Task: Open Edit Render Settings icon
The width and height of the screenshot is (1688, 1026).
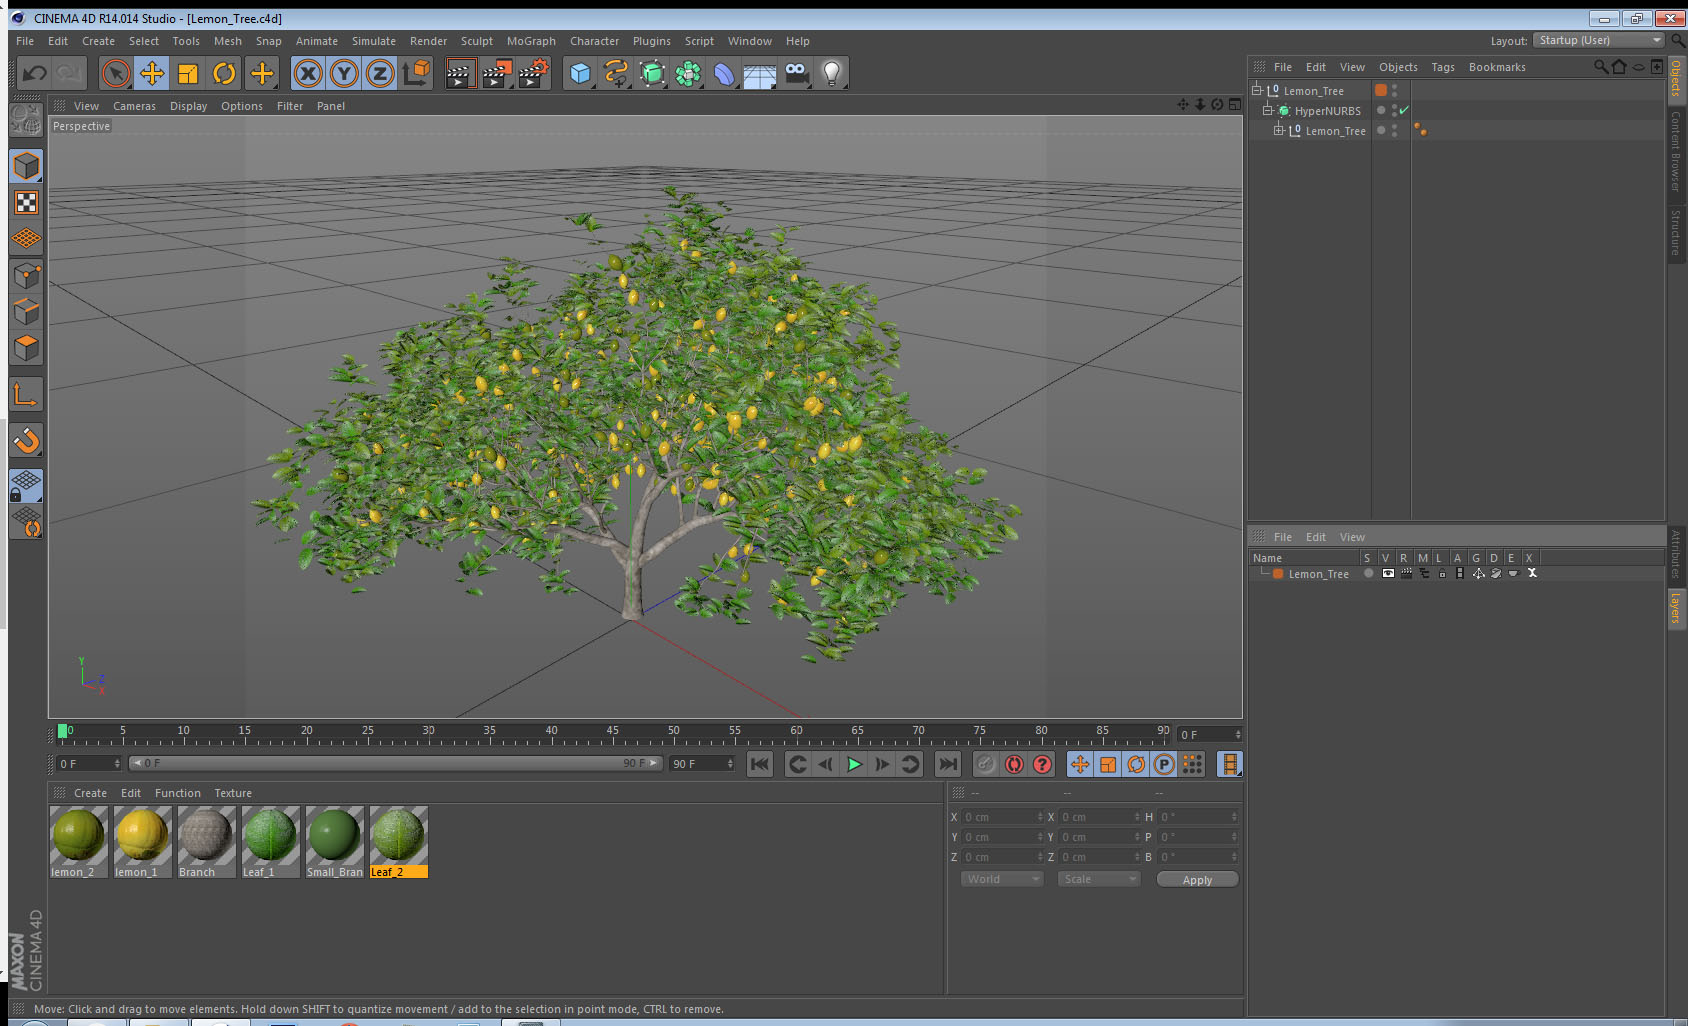Action: 533,73
